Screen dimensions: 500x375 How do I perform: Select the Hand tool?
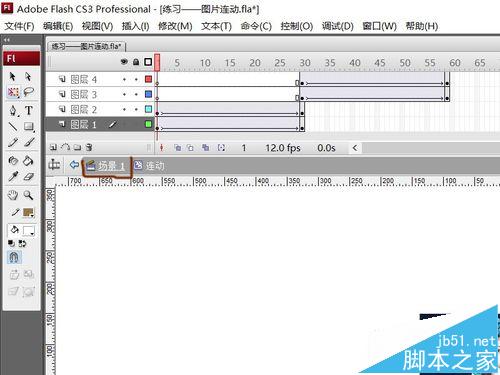tap(13, 195)
